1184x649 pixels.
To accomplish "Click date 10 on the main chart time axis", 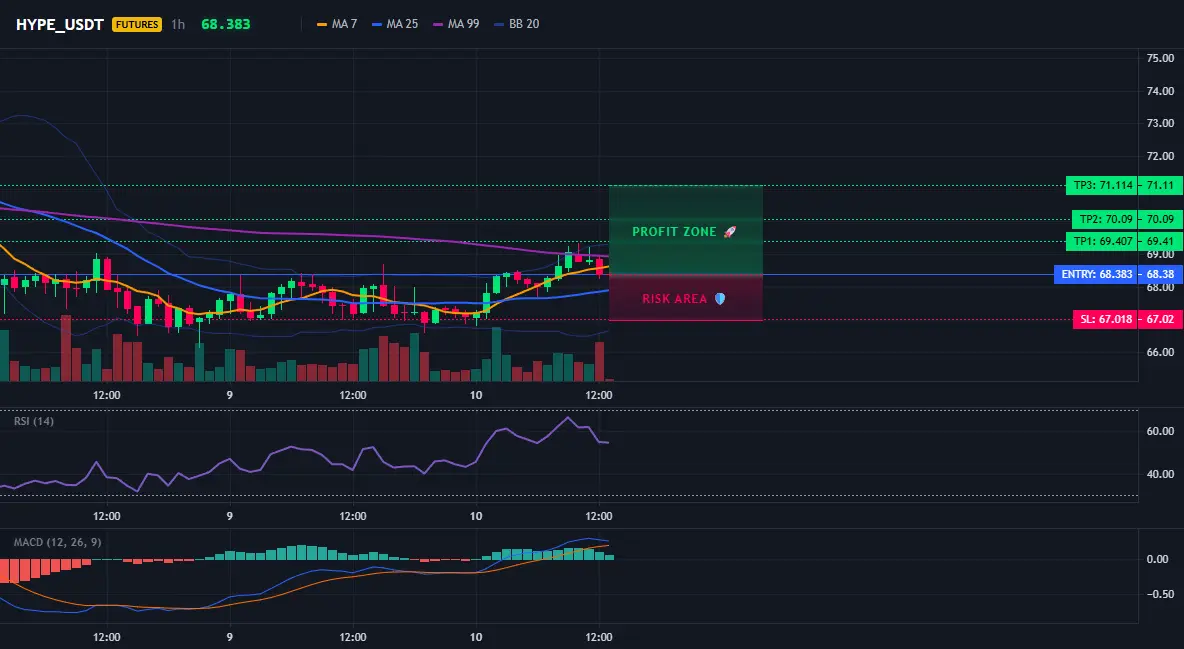I will (476, 395).
